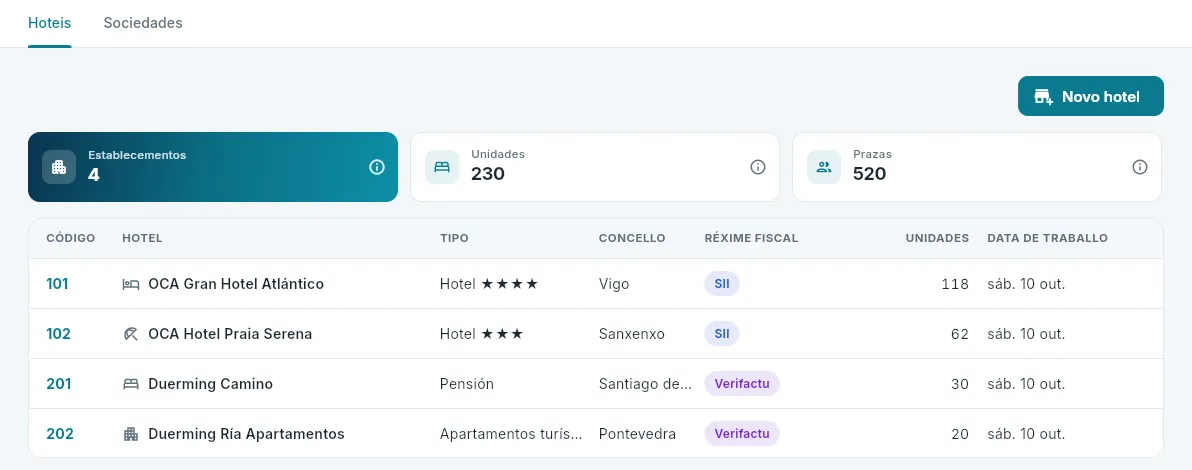Show info for Establecementos card
The height and width of the screenshot is (470, 1192).
pos(377,167)
